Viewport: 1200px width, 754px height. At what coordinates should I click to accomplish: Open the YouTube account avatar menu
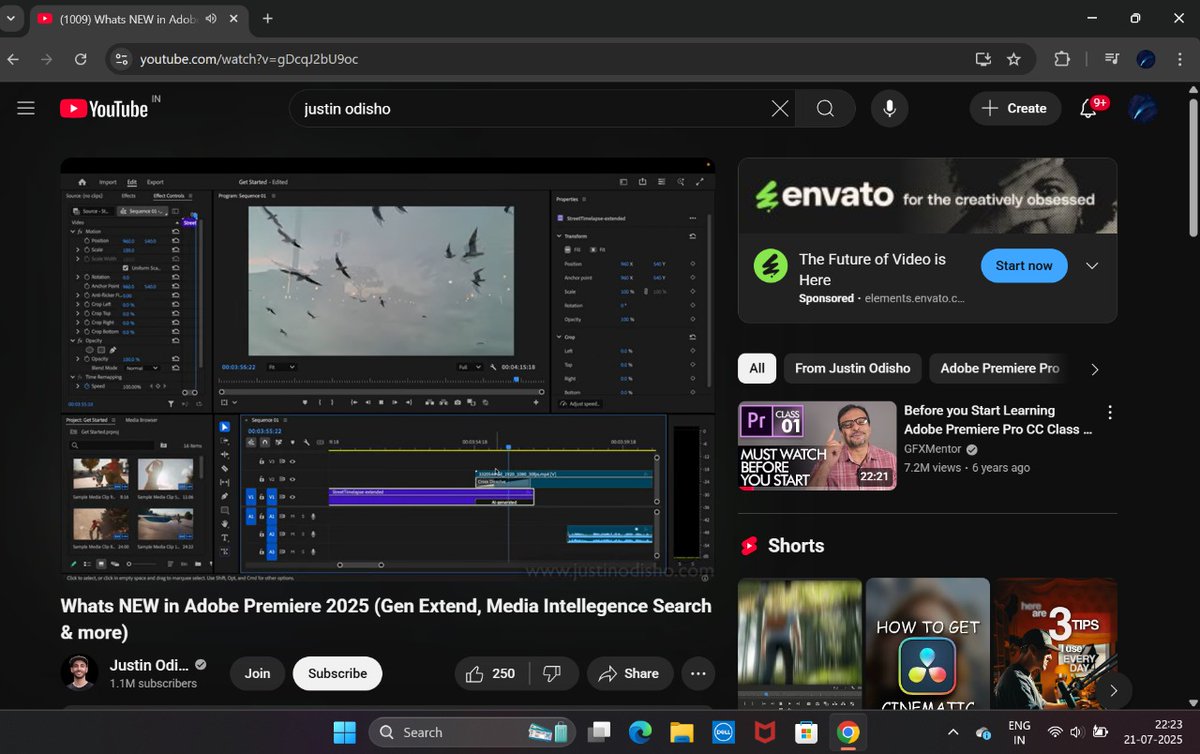coord(1143,108)
